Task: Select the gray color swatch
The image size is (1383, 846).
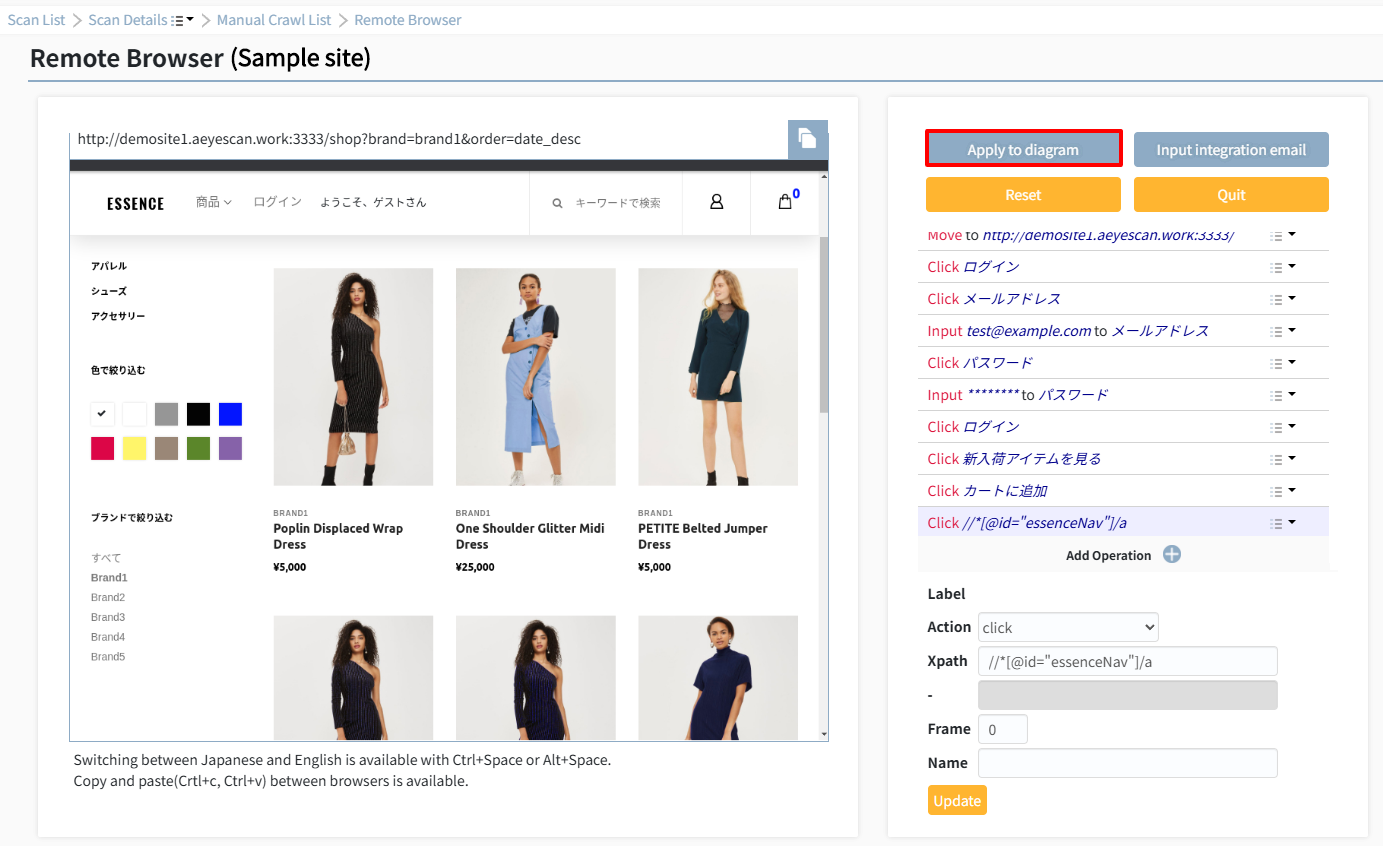Action: pos(166,414)
